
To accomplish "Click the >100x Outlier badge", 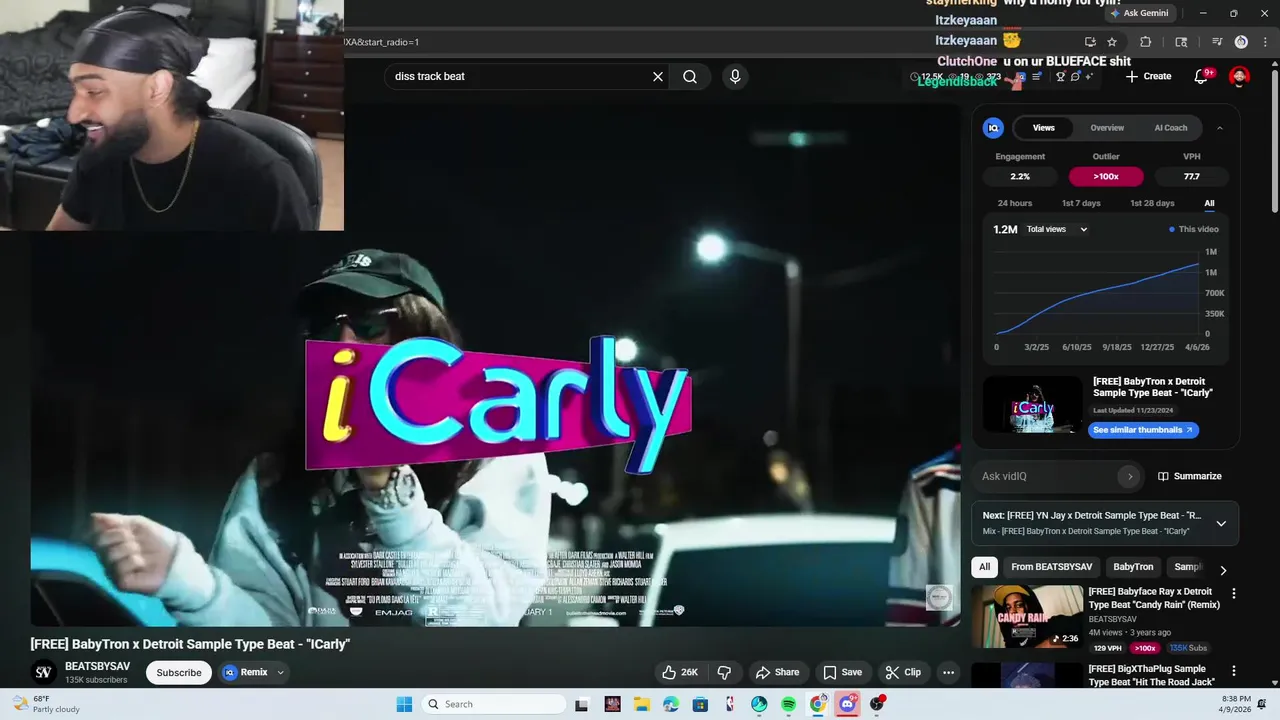I will [1106, 176].
